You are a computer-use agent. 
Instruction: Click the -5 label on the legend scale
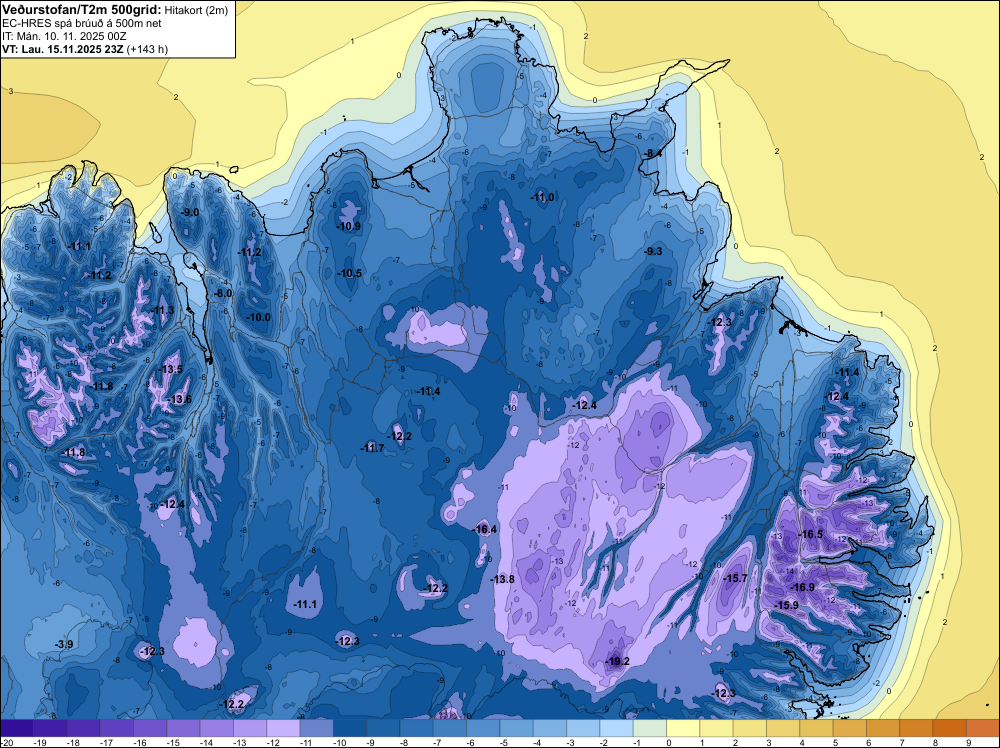point(504,742)
